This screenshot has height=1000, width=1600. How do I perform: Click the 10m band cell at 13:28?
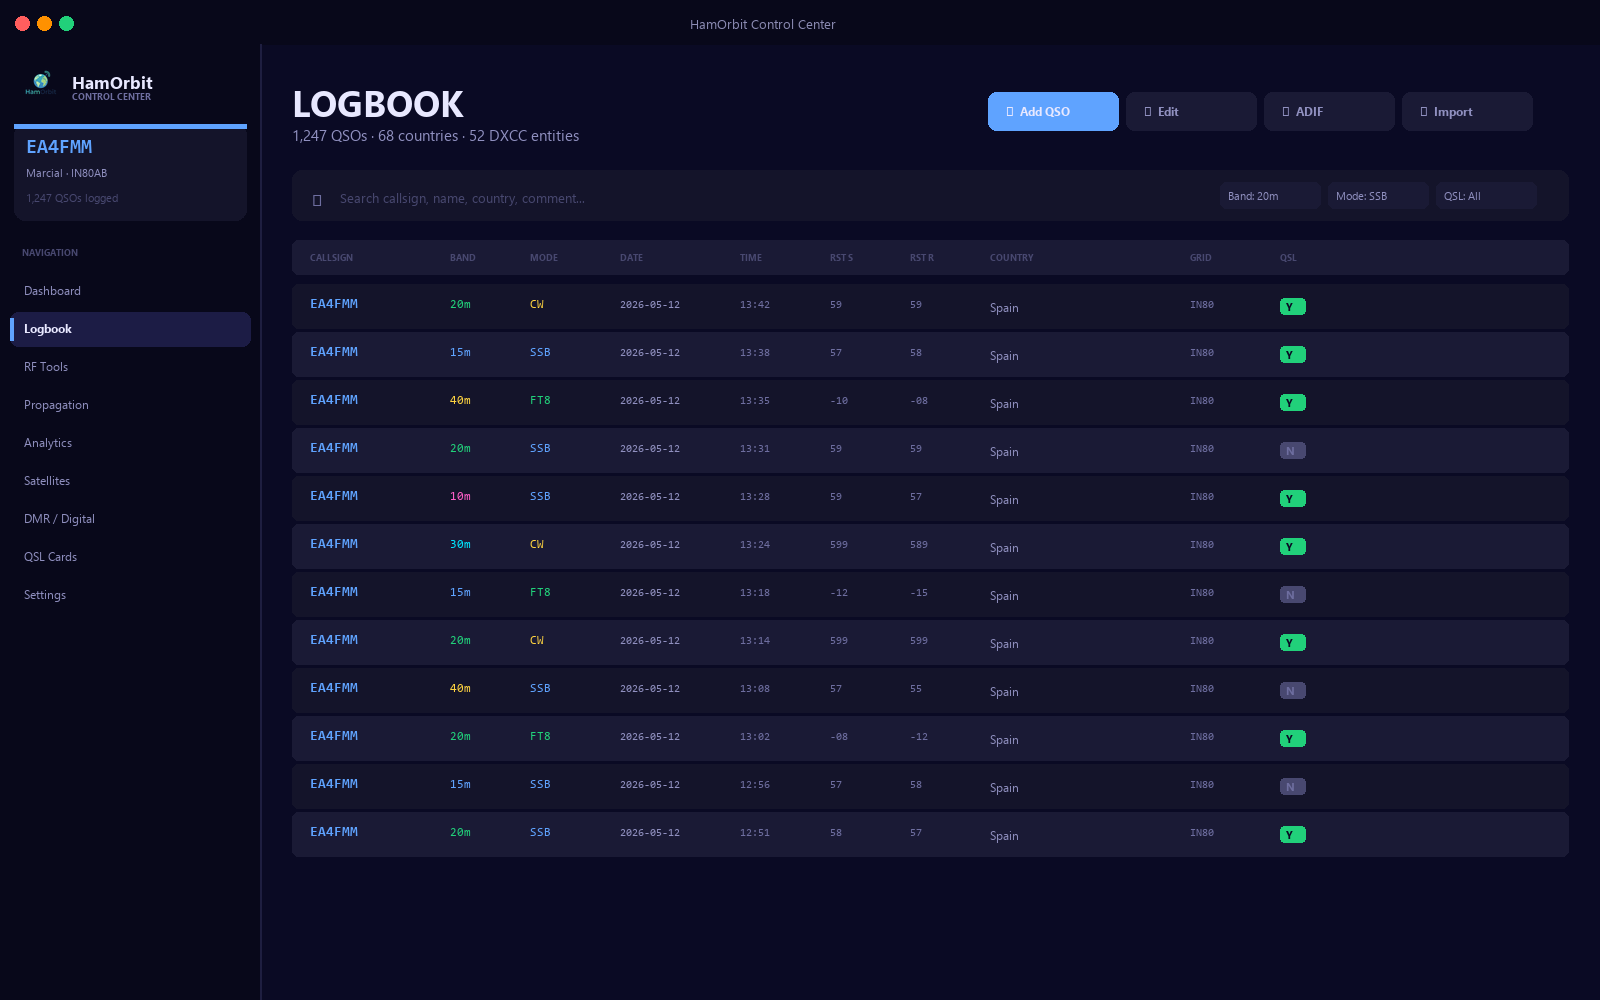click(x=460, y=496)
